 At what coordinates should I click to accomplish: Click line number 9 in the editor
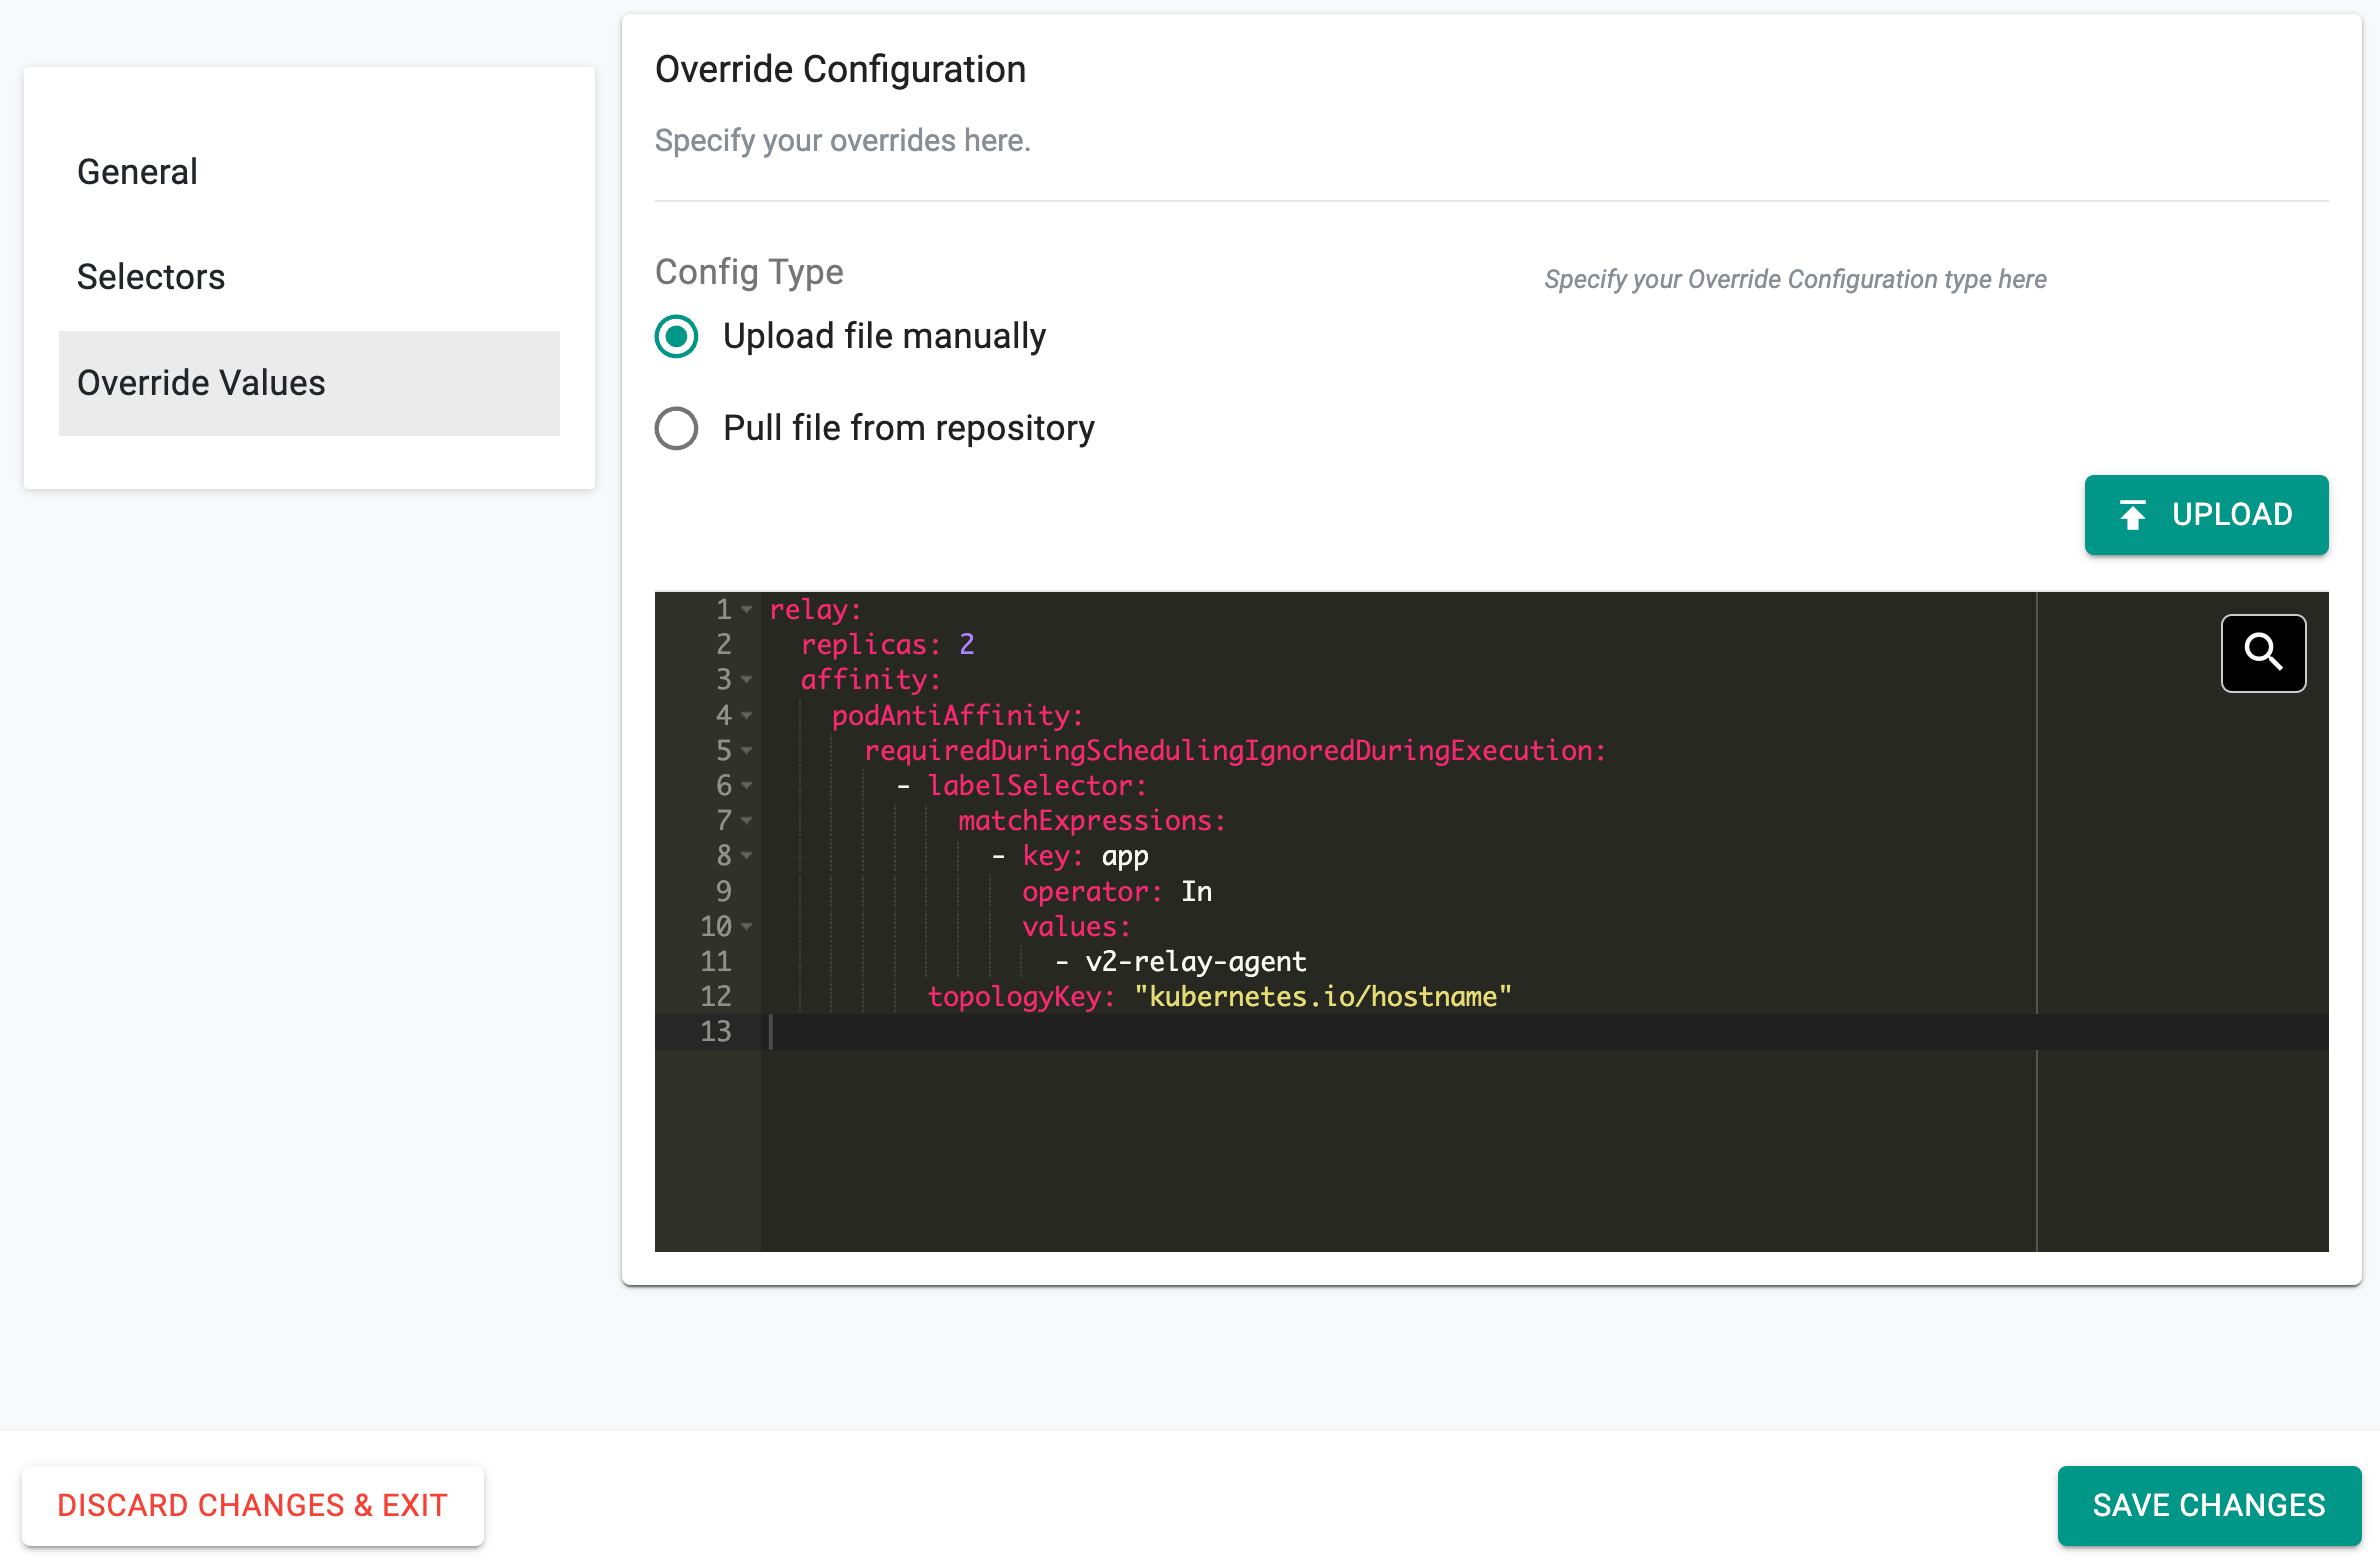pyautogui.click(x=723, y=891)
